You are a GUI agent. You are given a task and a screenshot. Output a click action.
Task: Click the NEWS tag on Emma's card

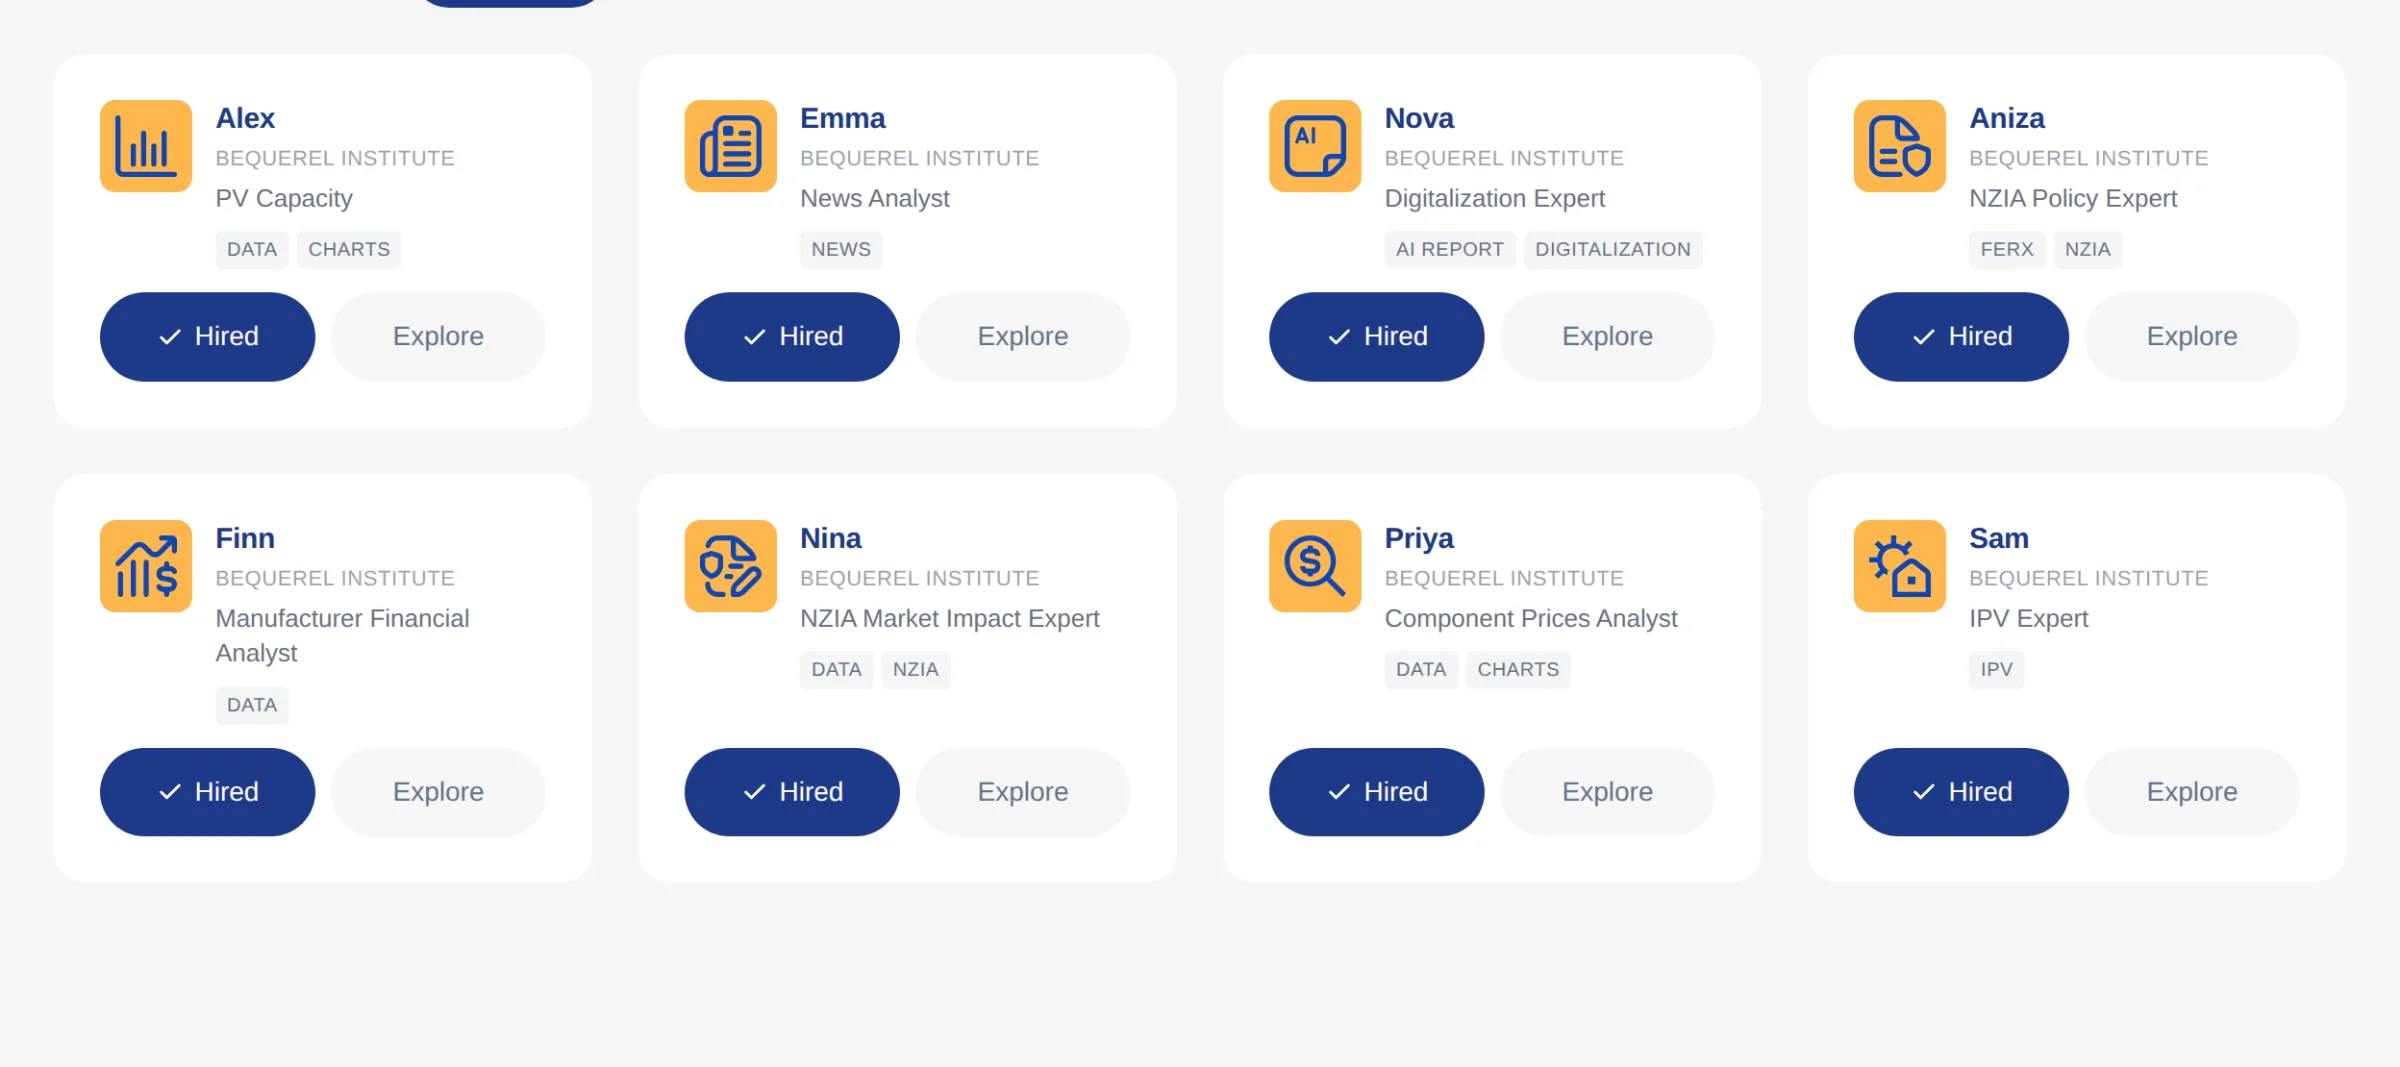[841, 249]
